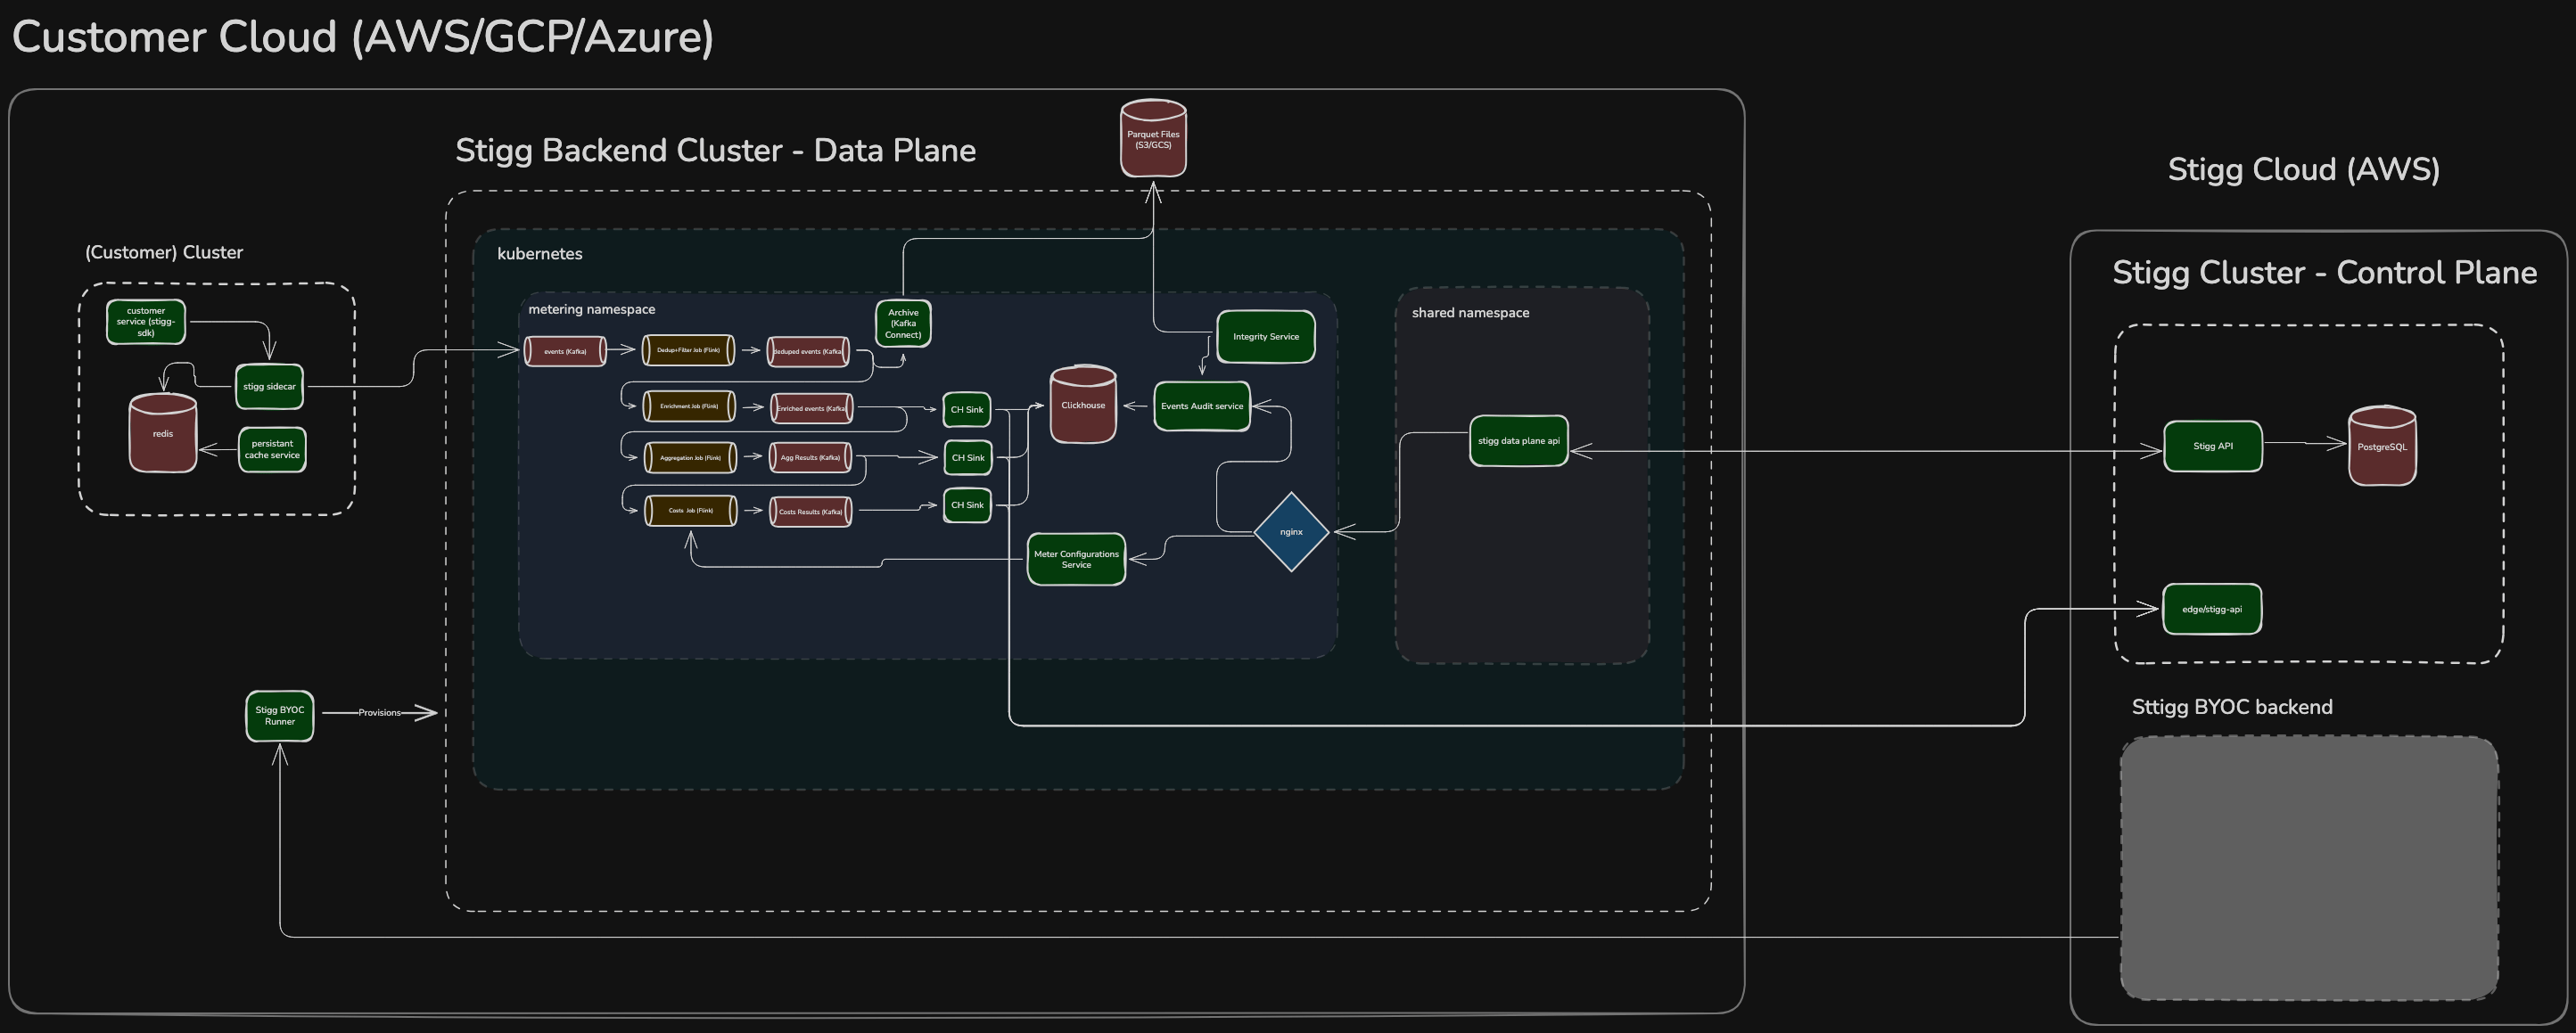2576x1033 pixels.
Task: Select the Costs Job (Flink) node
Action: (x=691, y=510)
